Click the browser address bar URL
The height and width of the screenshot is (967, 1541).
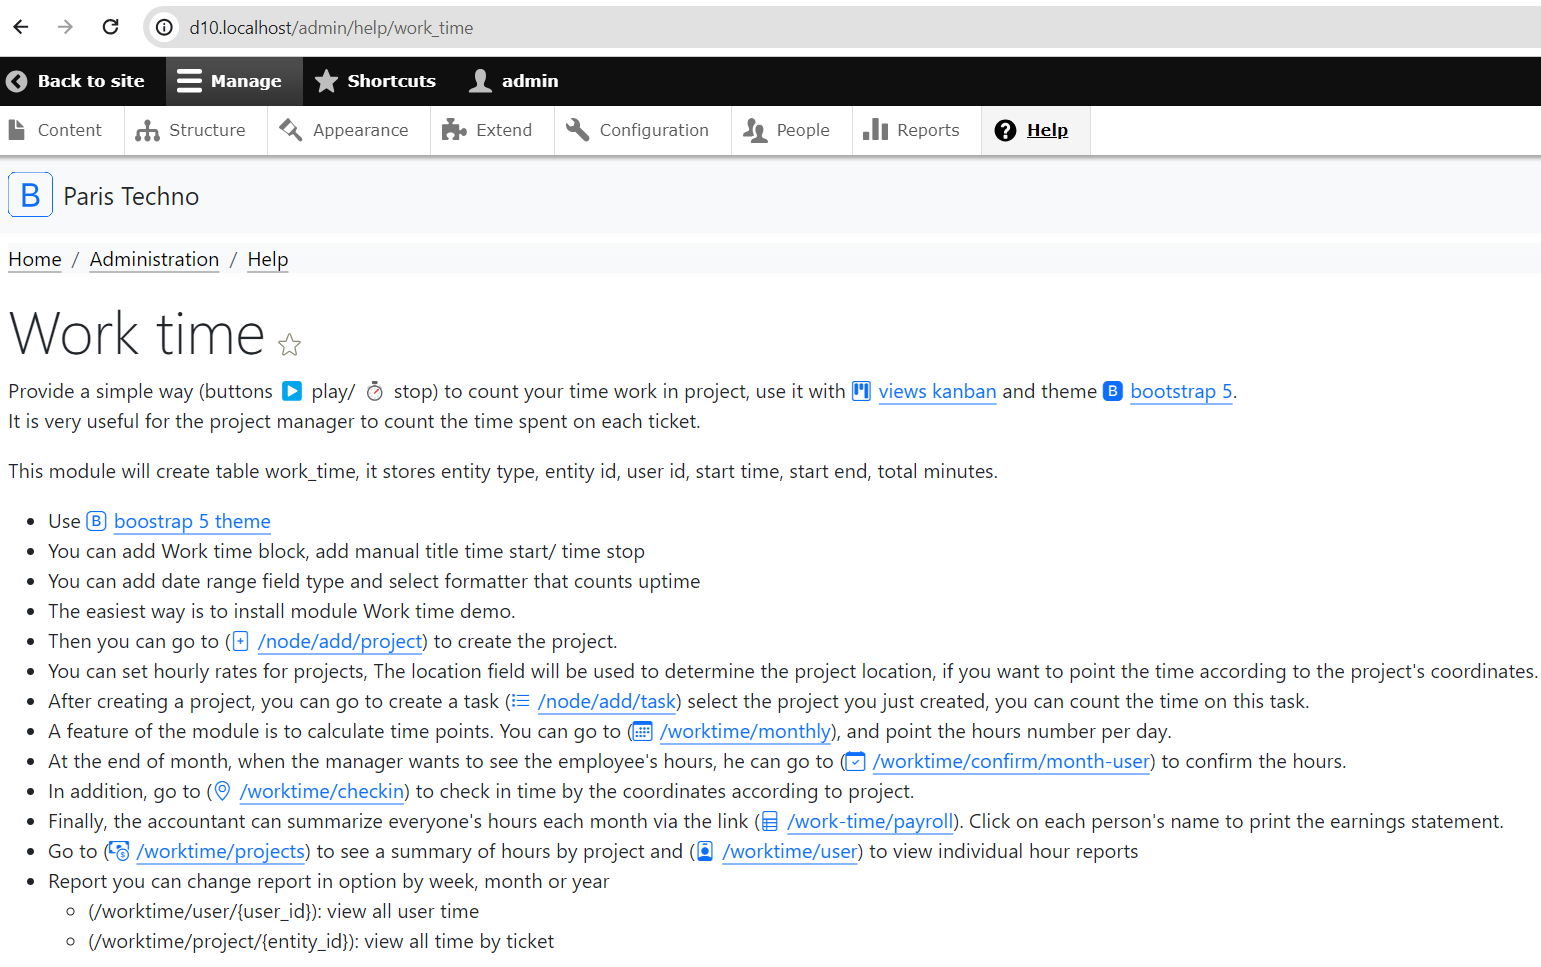click(x=331, y=28)
